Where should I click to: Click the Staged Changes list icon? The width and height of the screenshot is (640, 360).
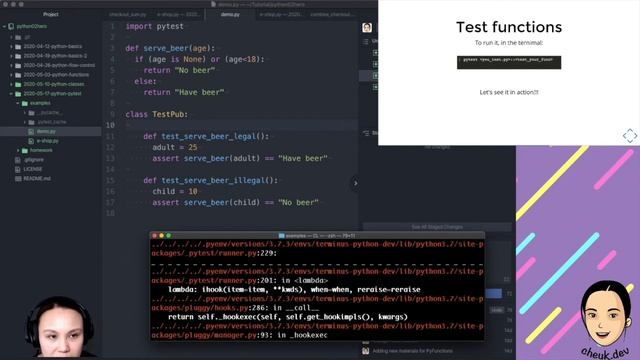366,133
